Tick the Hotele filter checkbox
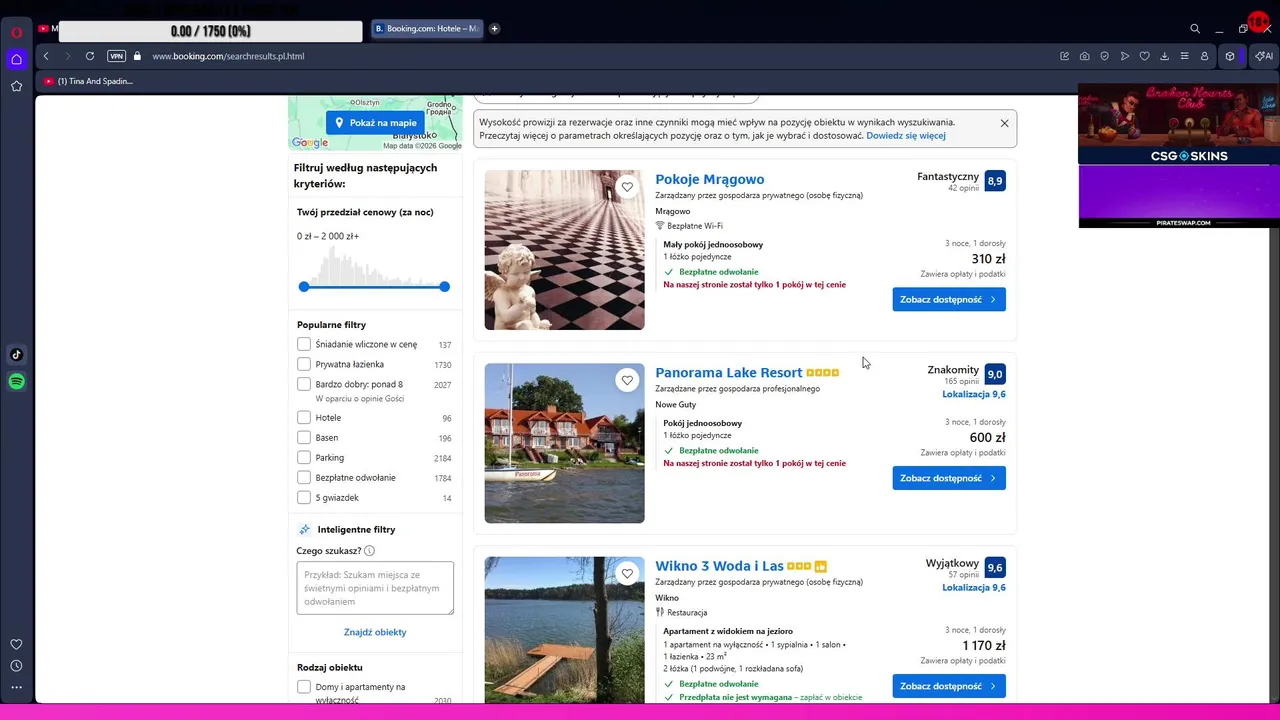Screen dimensions: 1280x720 pos(304,417)
